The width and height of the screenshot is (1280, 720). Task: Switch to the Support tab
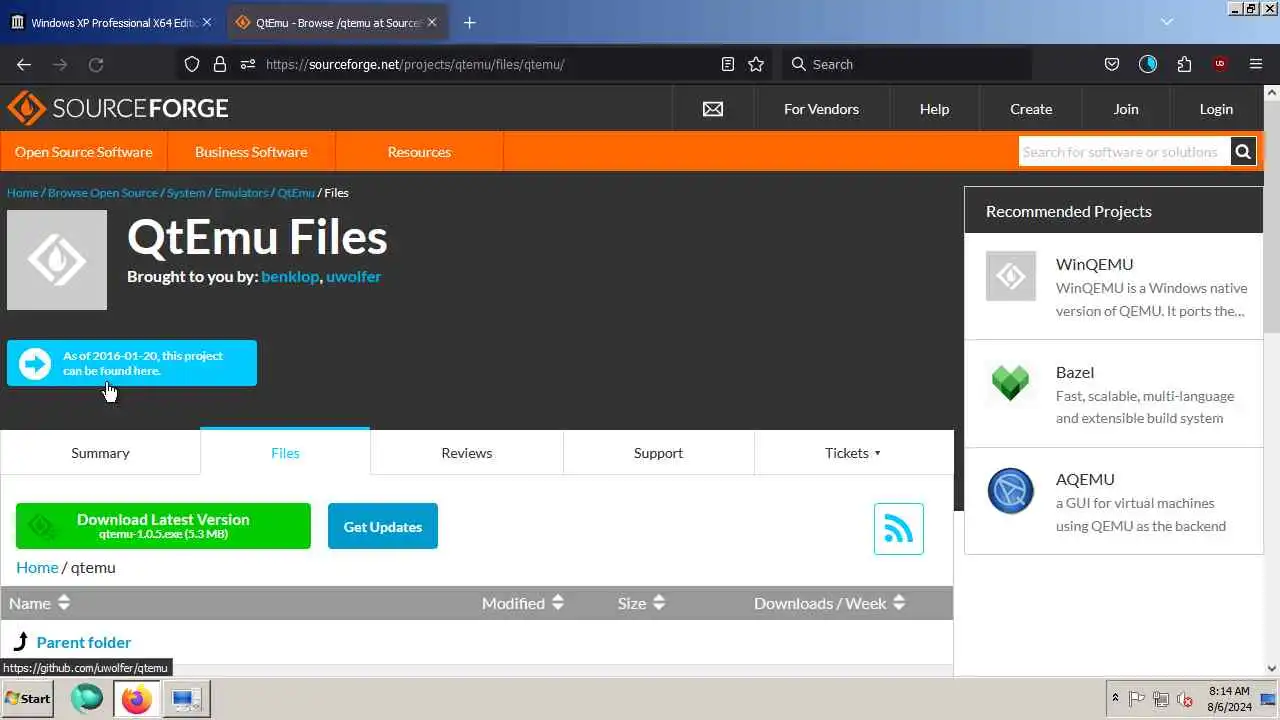tap(658, 453)
